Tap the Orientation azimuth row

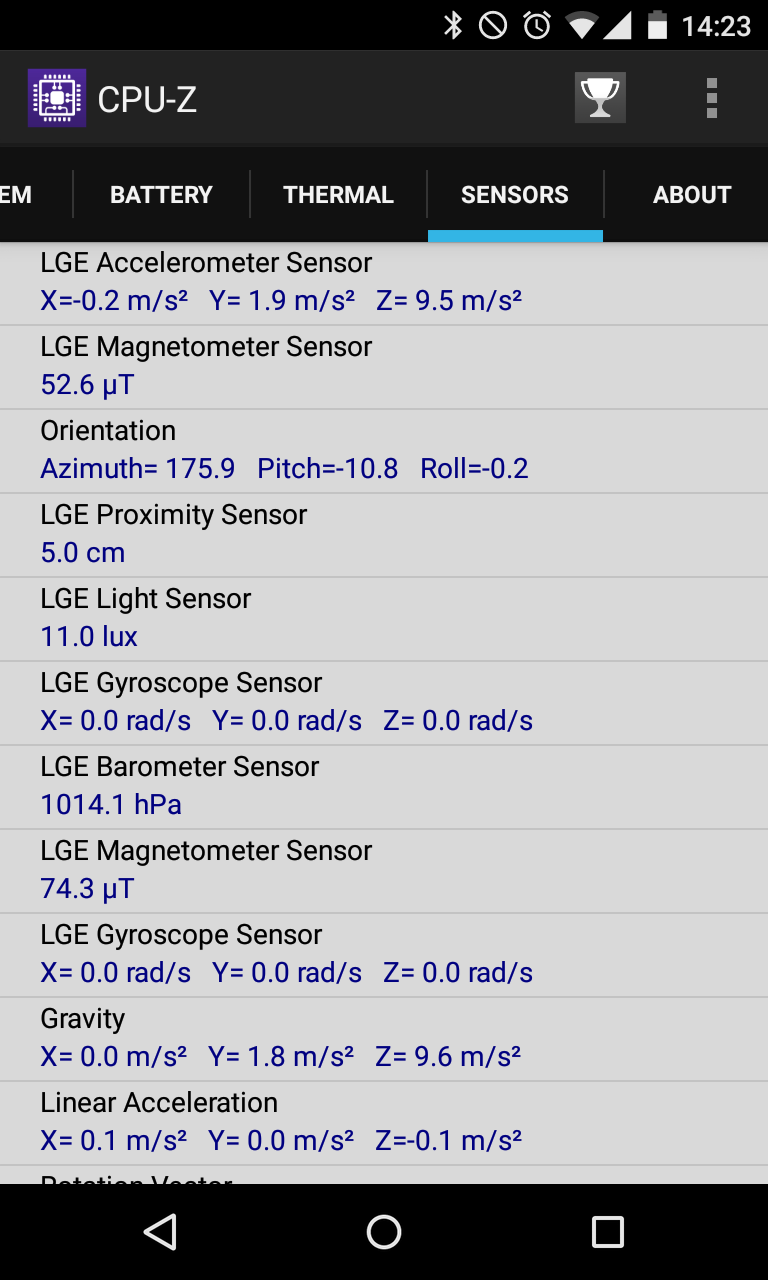384,451
